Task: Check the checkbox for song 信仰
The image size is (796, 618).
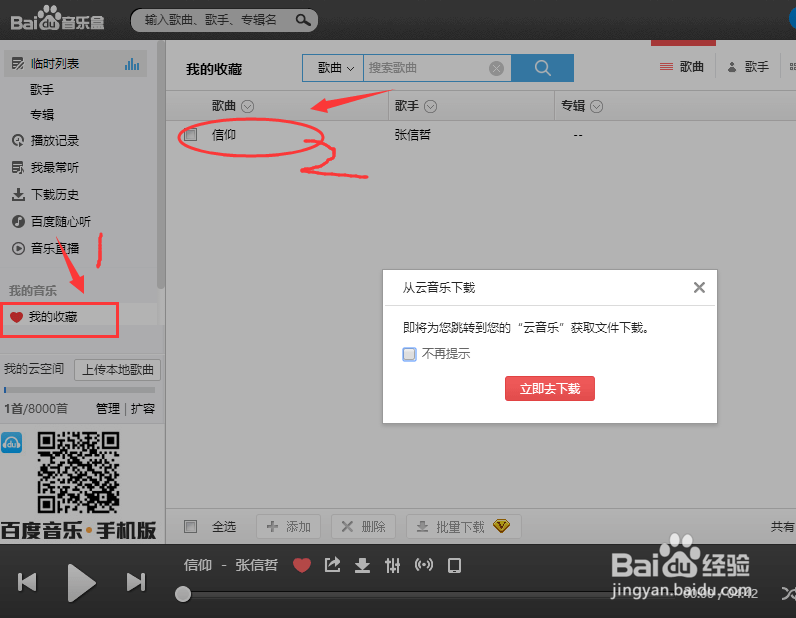Action: (x=191, y=135)
